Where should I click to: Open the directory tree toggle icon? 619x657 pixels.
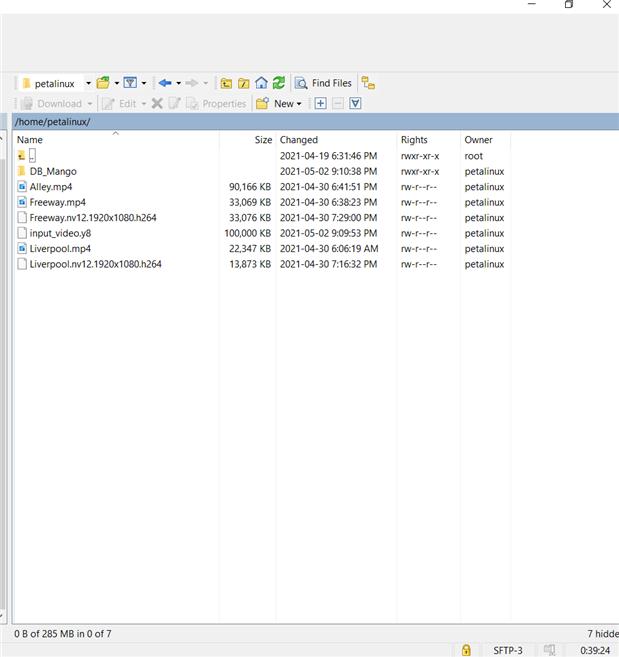coord(369,83)
